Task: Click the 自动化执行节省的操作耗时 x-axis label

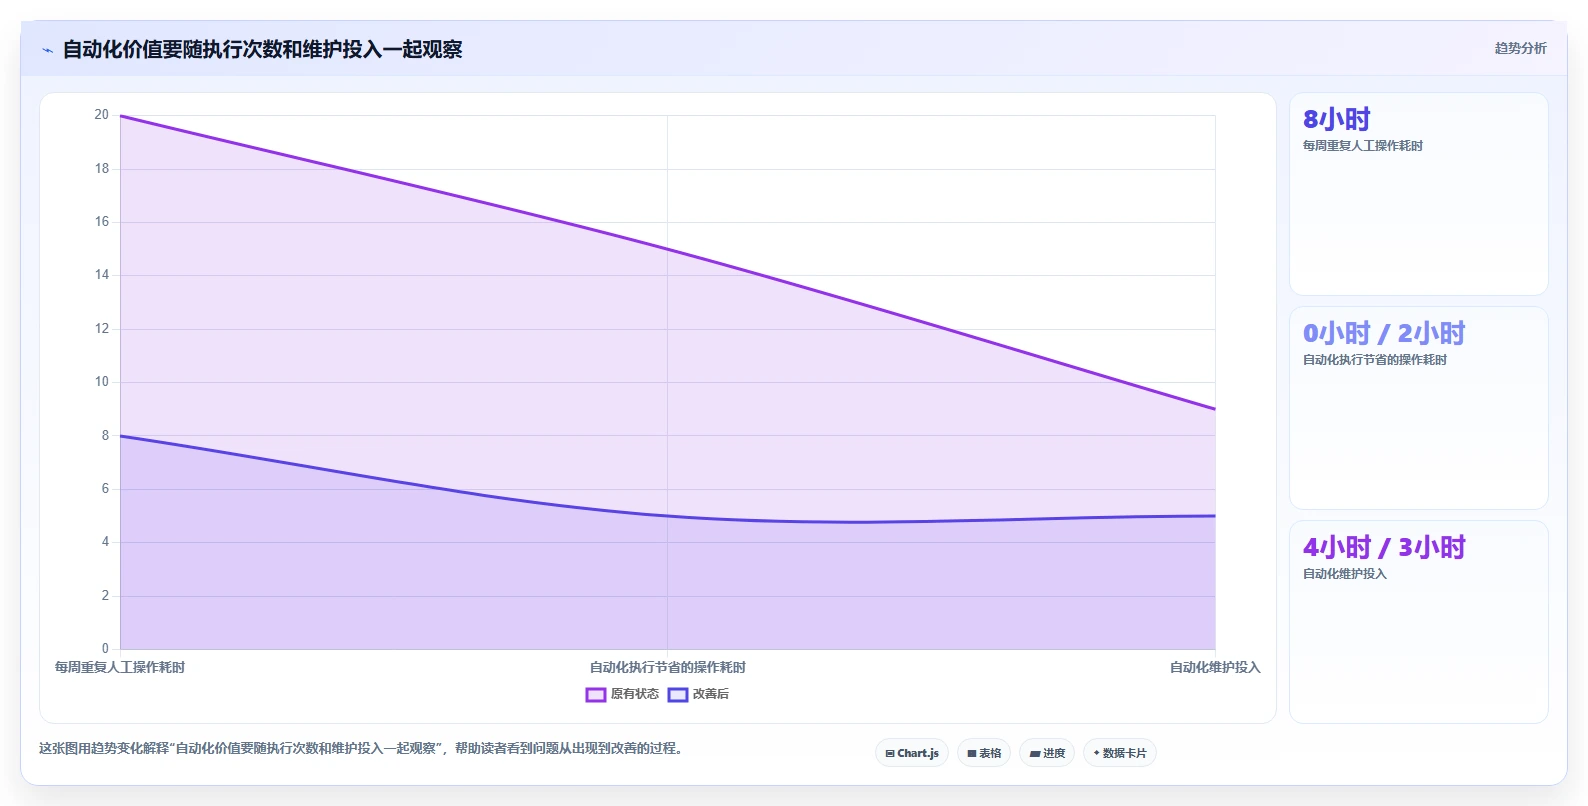Action: coord(667,667)
